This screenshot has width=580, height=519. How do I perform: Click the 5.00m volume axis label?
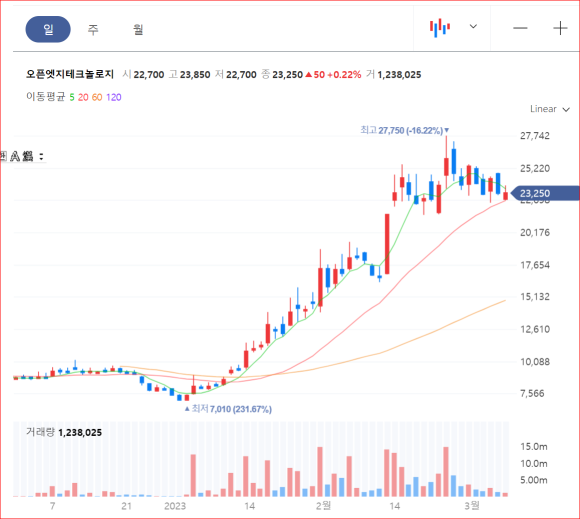pyautogui.click(x=534, y=480)
